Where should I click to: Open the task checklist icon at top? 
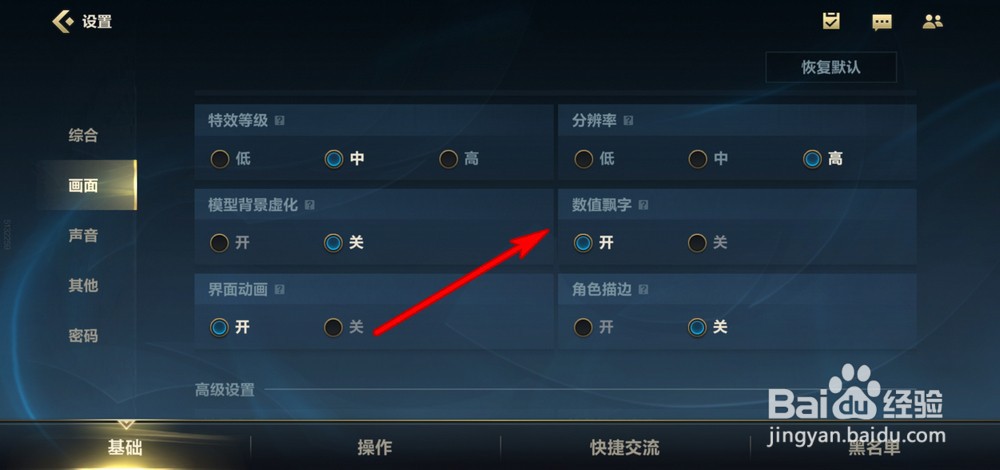(x=831, y=21)
